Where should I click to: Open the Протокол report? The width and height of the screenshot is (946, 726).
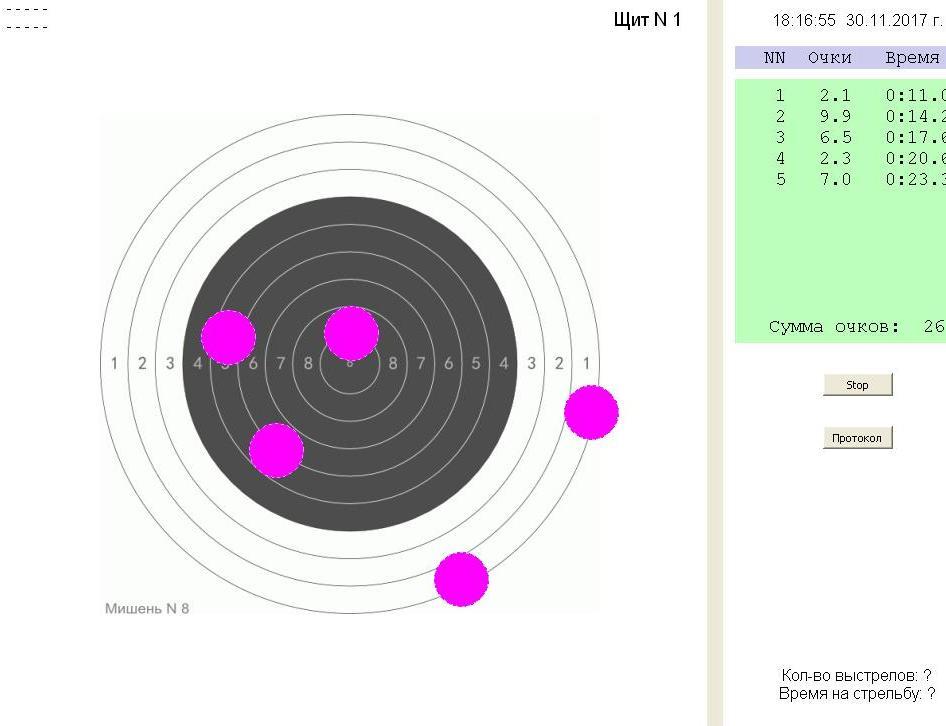click(x=857, y=438)
